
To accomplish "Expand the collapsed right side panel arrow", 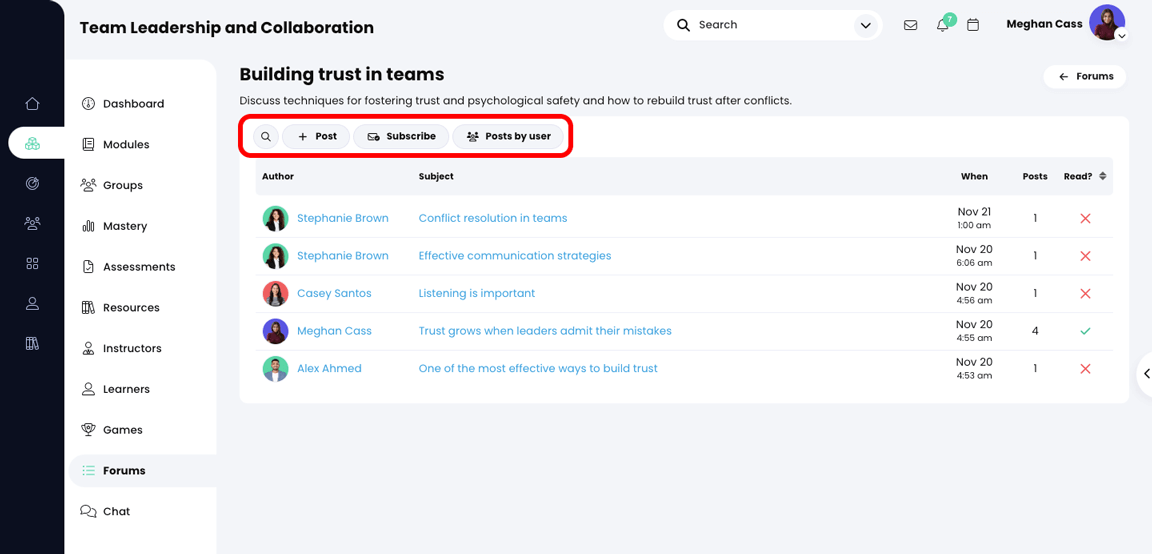I will click(x=1145, y=374).
